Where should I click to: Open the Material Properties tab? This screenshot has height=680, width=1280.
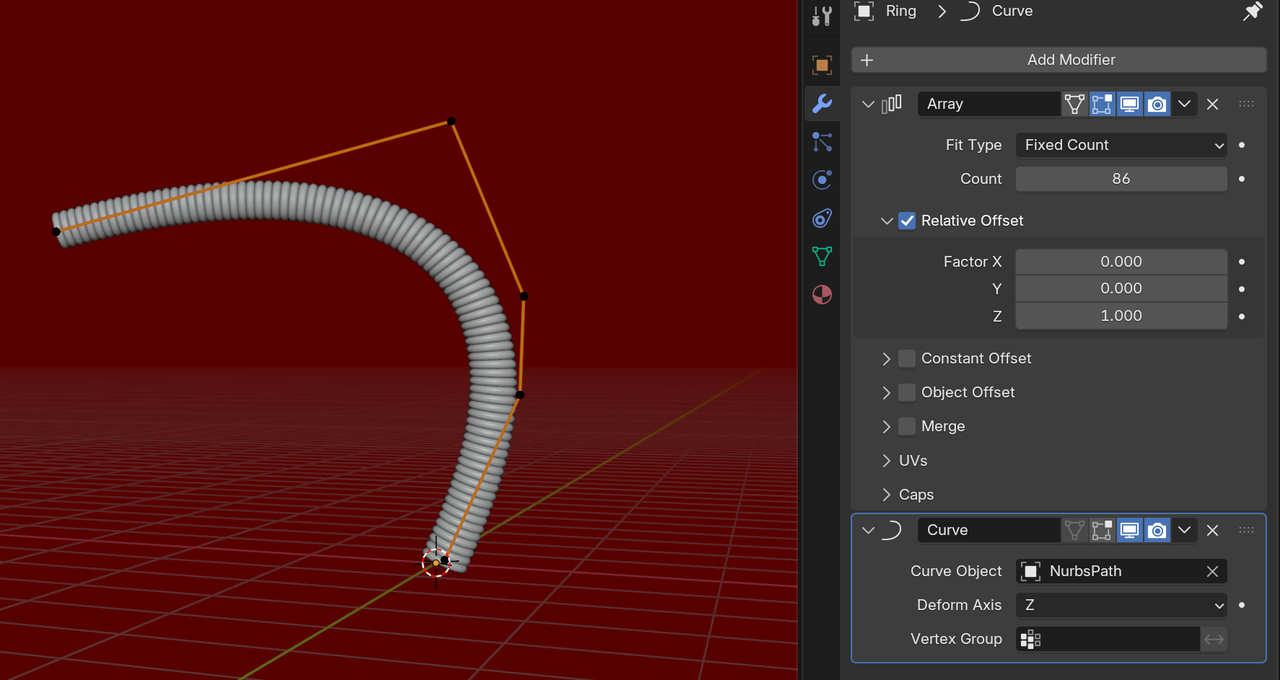pos(822,294)
